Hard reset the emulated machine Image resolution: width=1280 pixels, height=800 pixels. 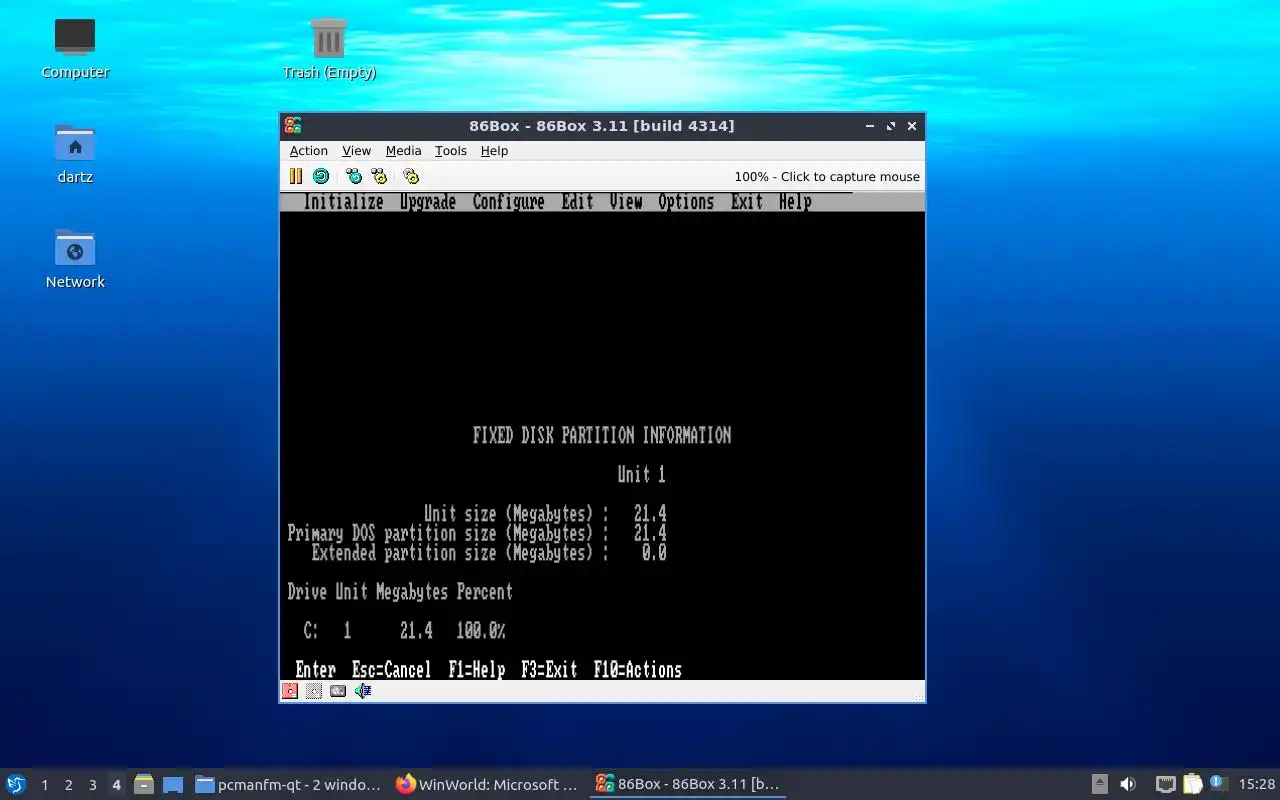pyautogui.click(x=321, y=176)
